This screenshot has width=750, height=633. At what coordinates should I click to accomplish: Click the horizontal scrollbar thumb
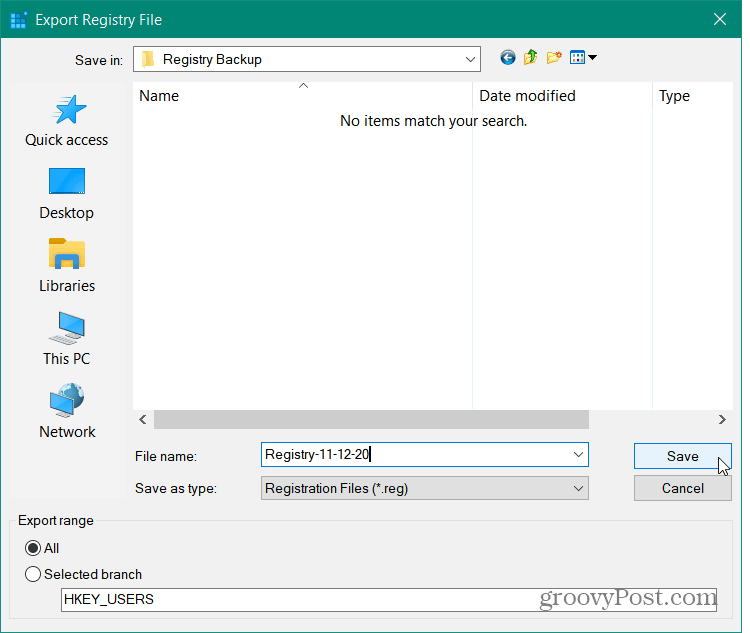[371, 420]
